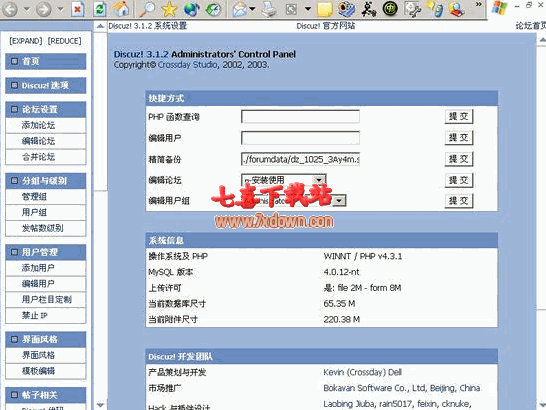Open the 编辑论坛 forum select dropdown

coord(283,180)
